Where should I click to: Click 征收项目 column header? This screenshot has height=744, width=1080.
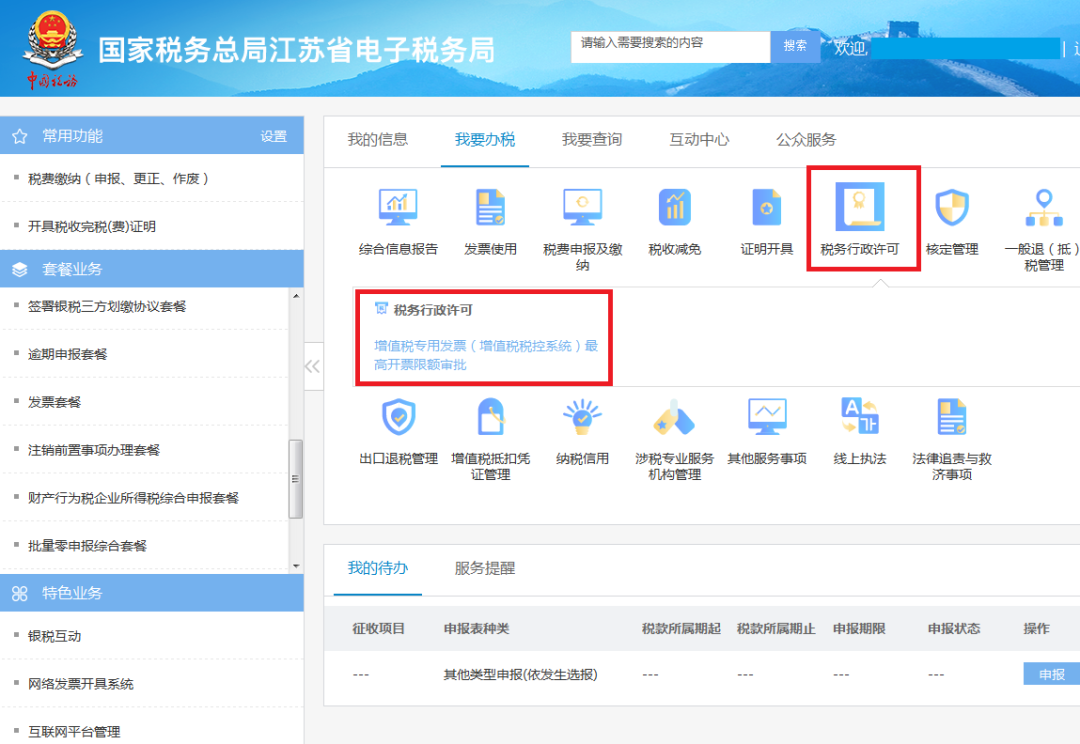pos(378,628)
